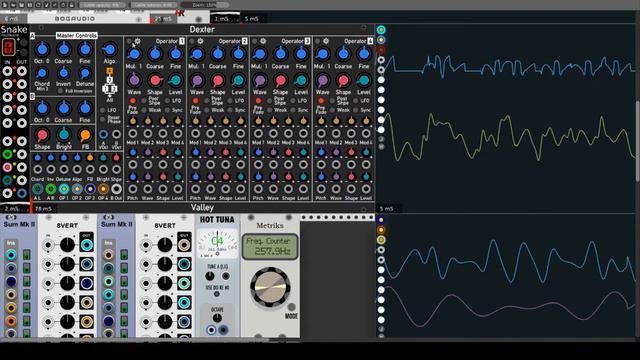Image resolution: width=640 pixels, height=360 pixels.
Task: Click the Snake channel number display
Action: point(9,47)
